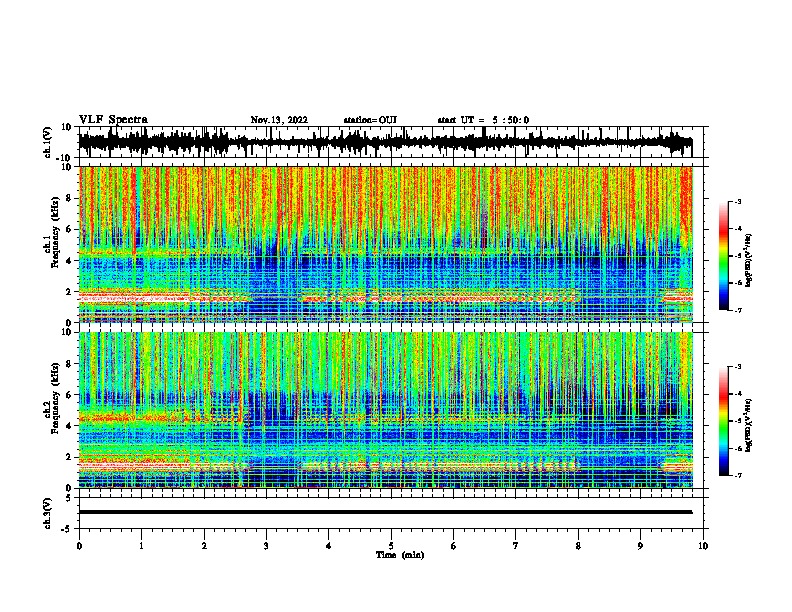Viewport: 792px width, 612px height.
Task: Click the 'ch.3(V)' axis label
Action: click(x=48, y=513)
